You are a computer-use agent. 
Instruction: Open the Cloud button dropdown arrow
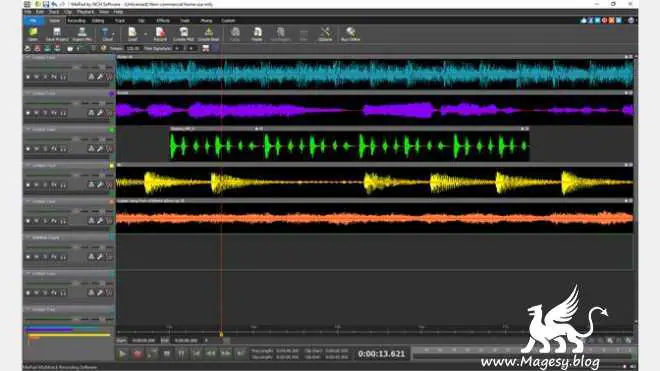point(113,34)
